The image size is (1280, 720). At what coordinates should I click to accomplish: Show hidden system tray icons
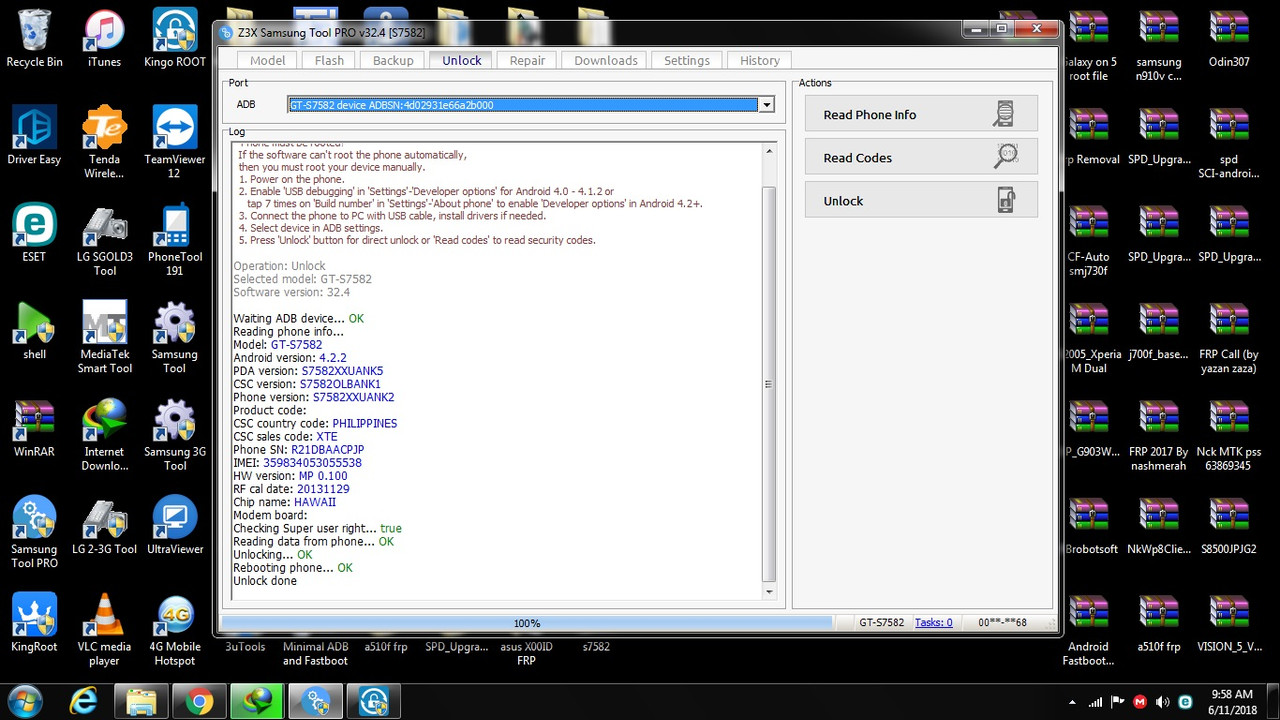point(1074,702)
